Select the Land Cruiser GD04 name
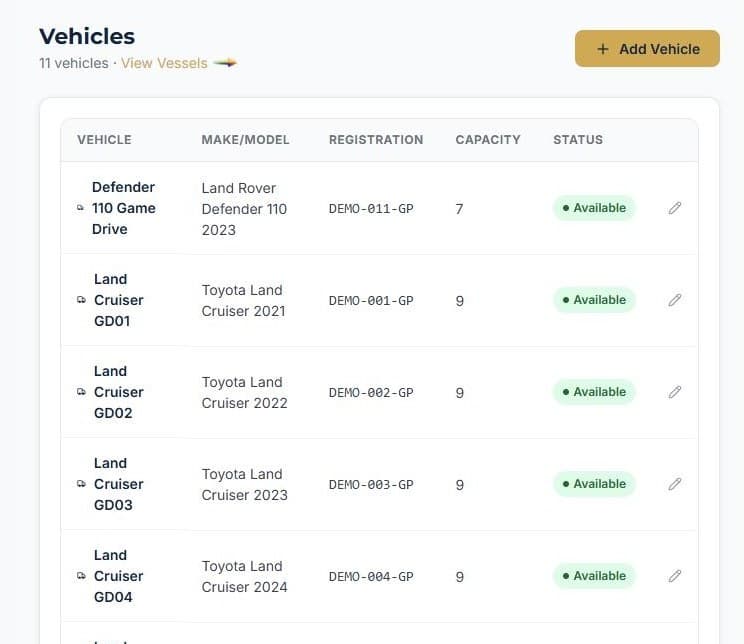 (119, 576)
